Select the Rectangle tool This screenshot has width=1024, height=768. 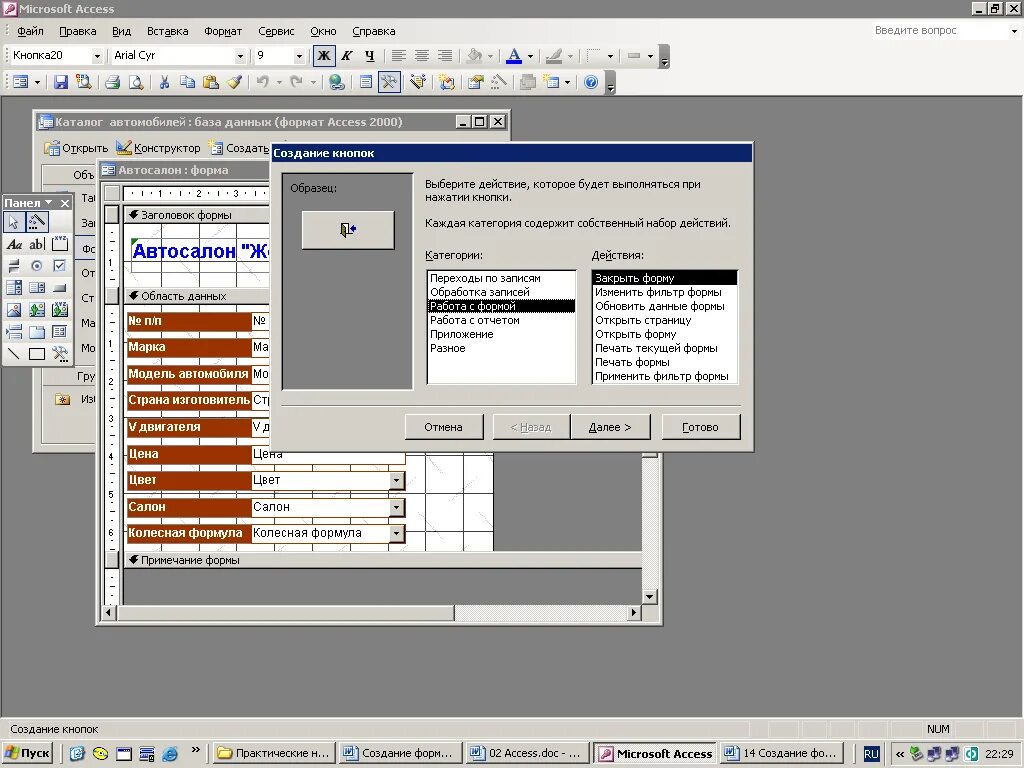click(37, 354)
